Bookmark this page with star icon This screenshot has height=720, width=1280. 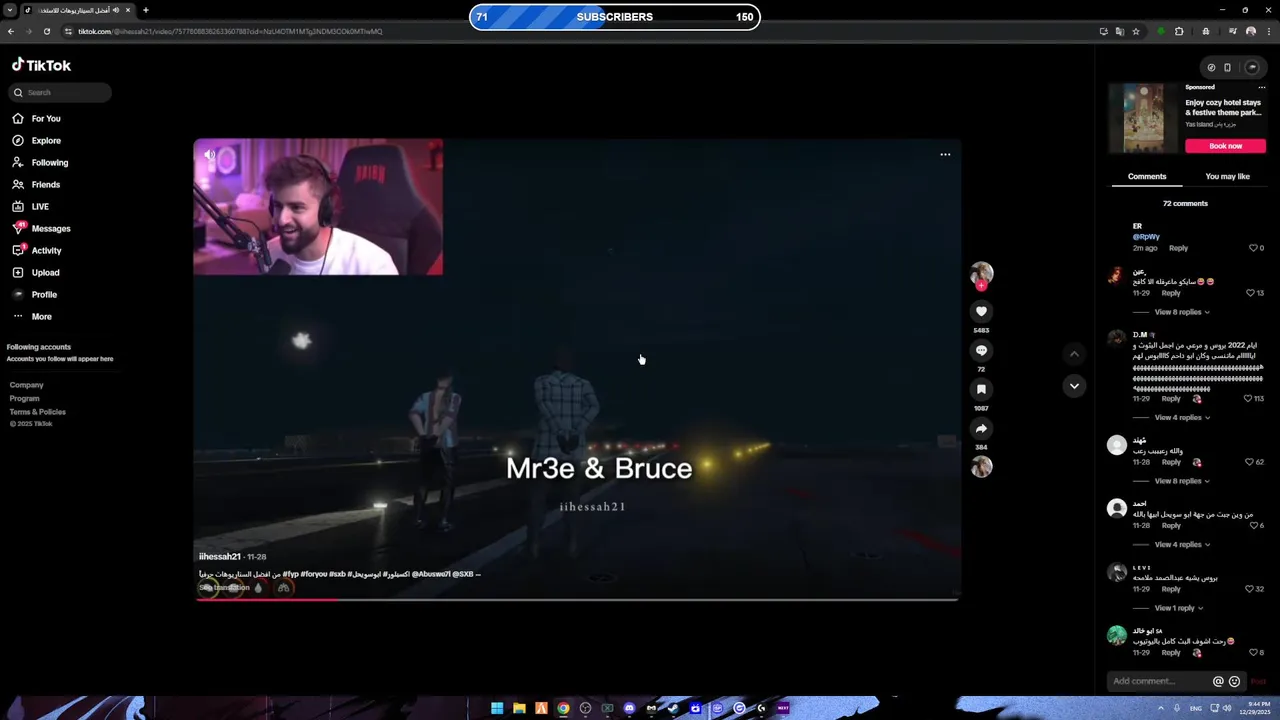tap(1136, 31)
